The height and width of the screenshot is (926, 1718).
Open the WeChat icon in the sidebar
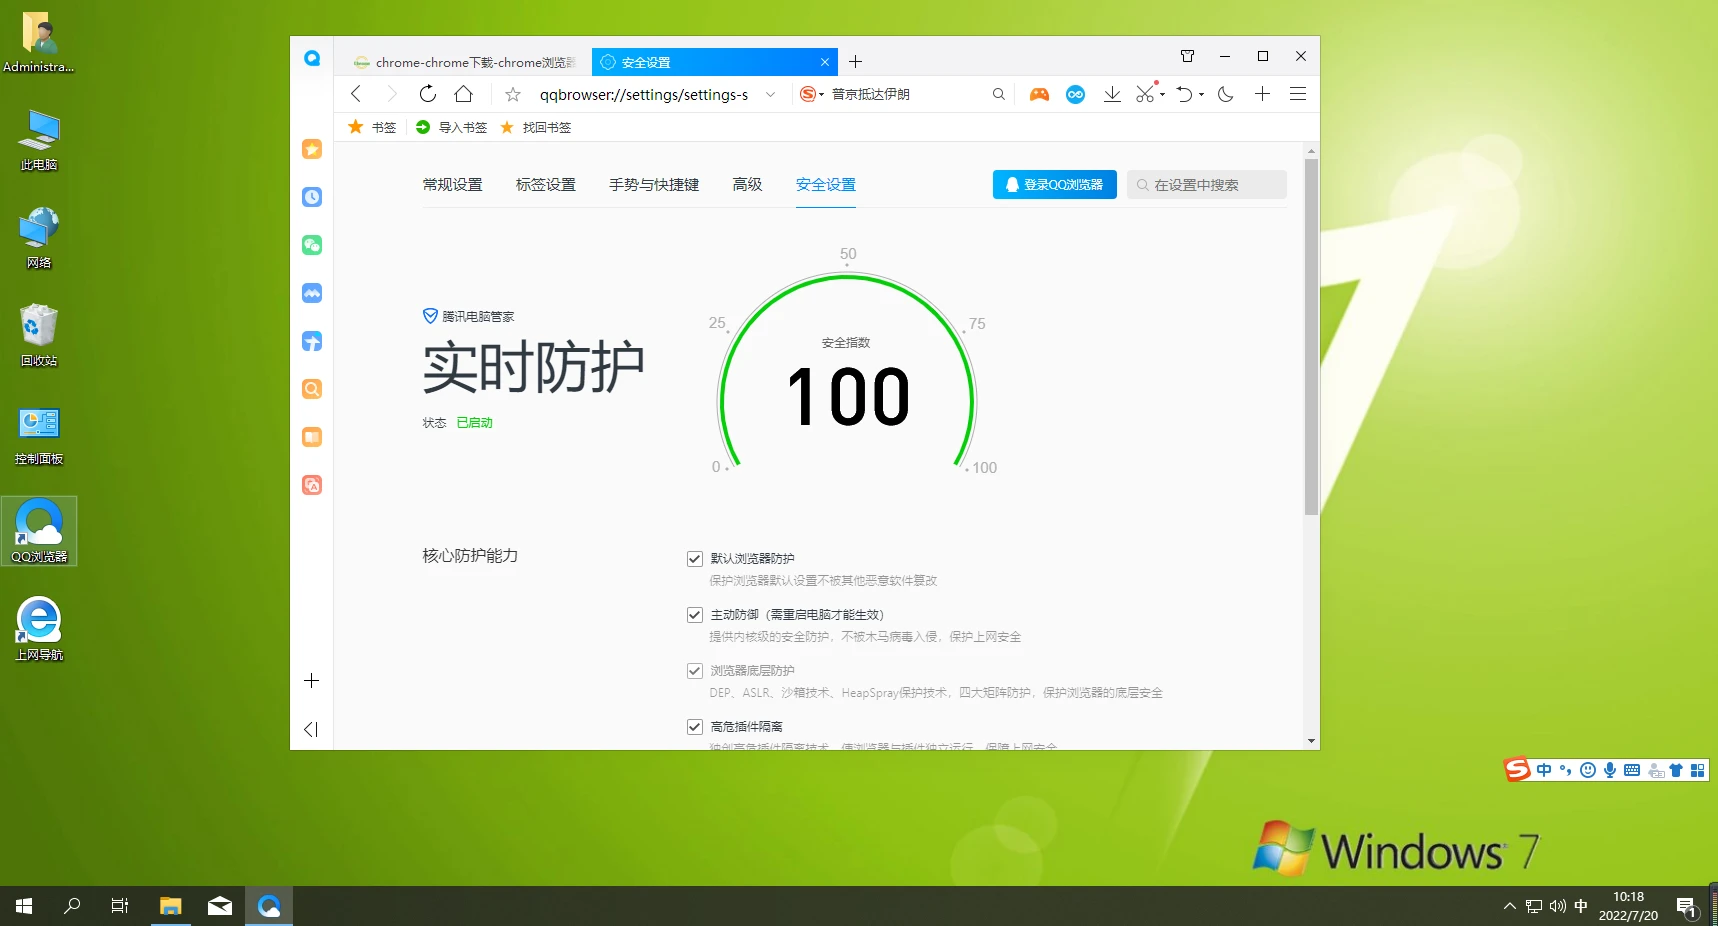[x=312, y=245]
